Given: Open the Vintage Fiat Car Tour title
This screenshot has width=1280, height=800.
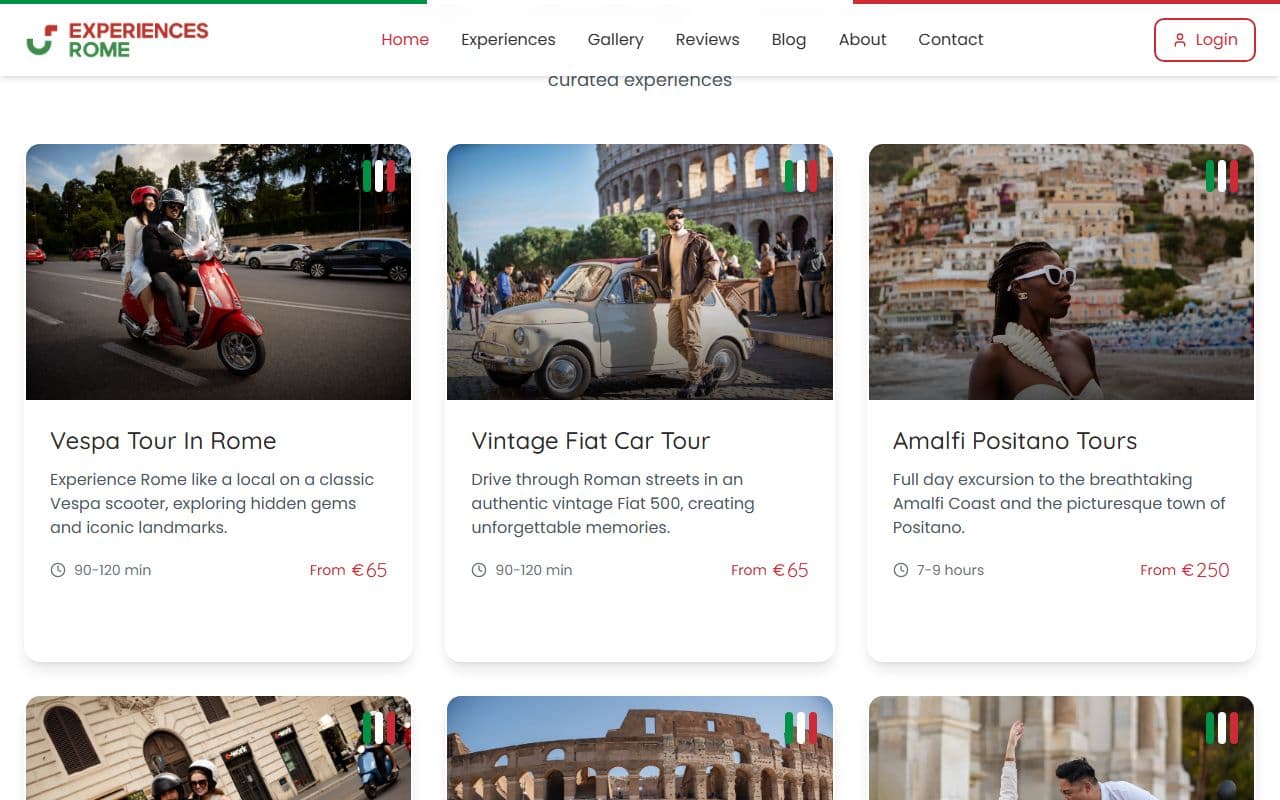Looking at the screenshot, I should coord(591,441).
